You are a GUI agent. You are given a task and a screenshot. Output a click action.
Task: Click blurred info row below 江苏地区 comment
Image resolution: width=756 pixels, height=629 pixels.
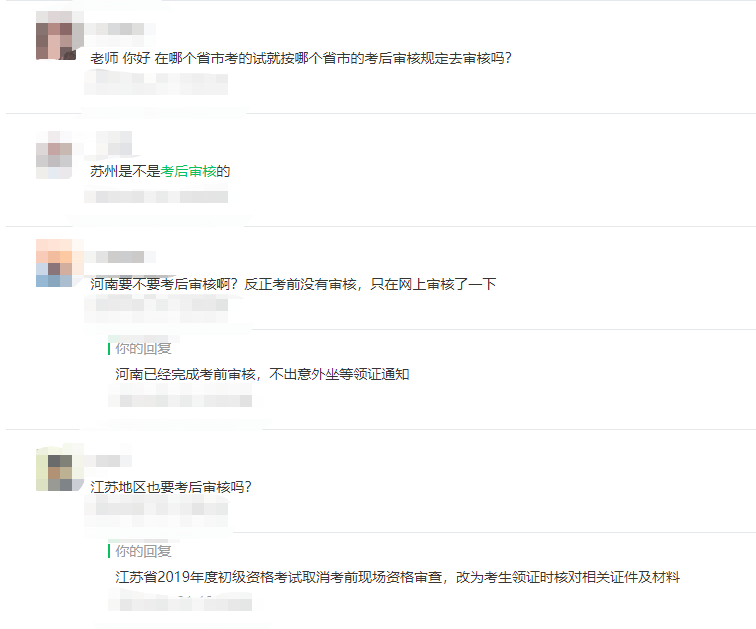click(x=156, y=509)
